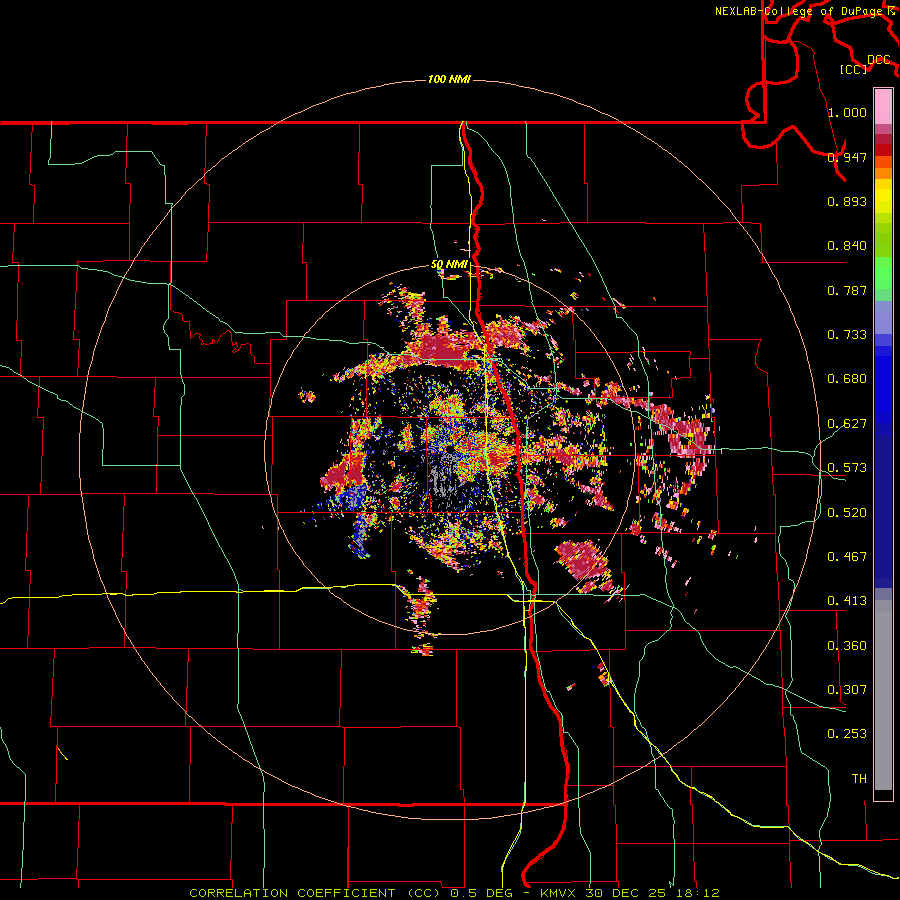Select the 0.947 legend value

847,157
